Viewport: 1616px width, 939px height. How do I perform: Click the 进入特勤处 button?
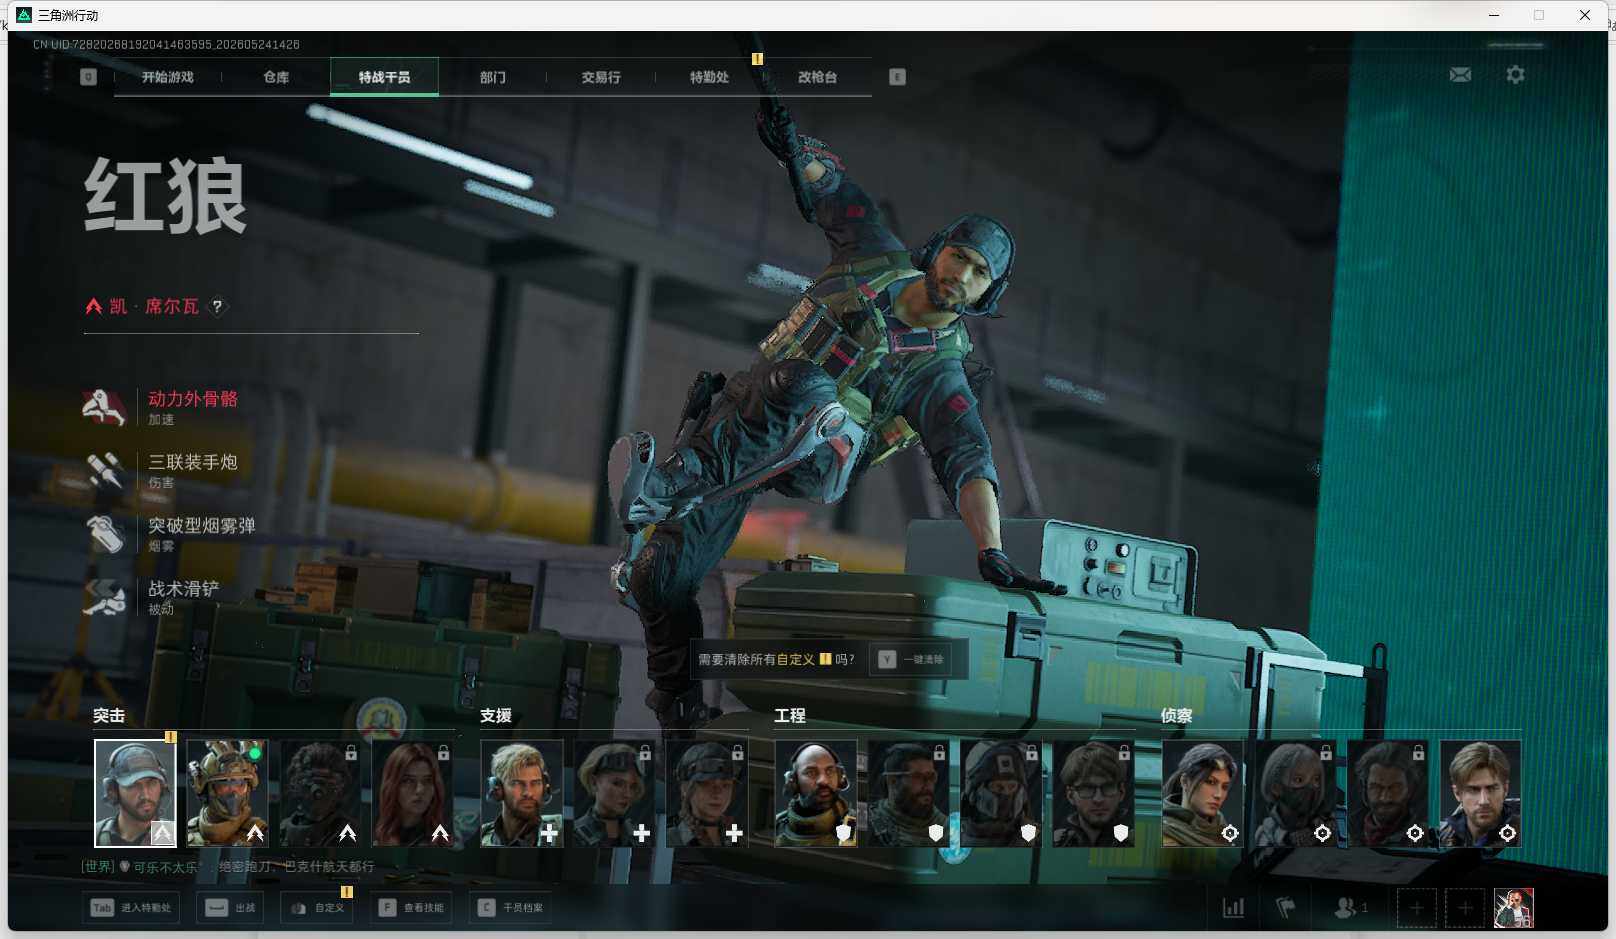131,908
